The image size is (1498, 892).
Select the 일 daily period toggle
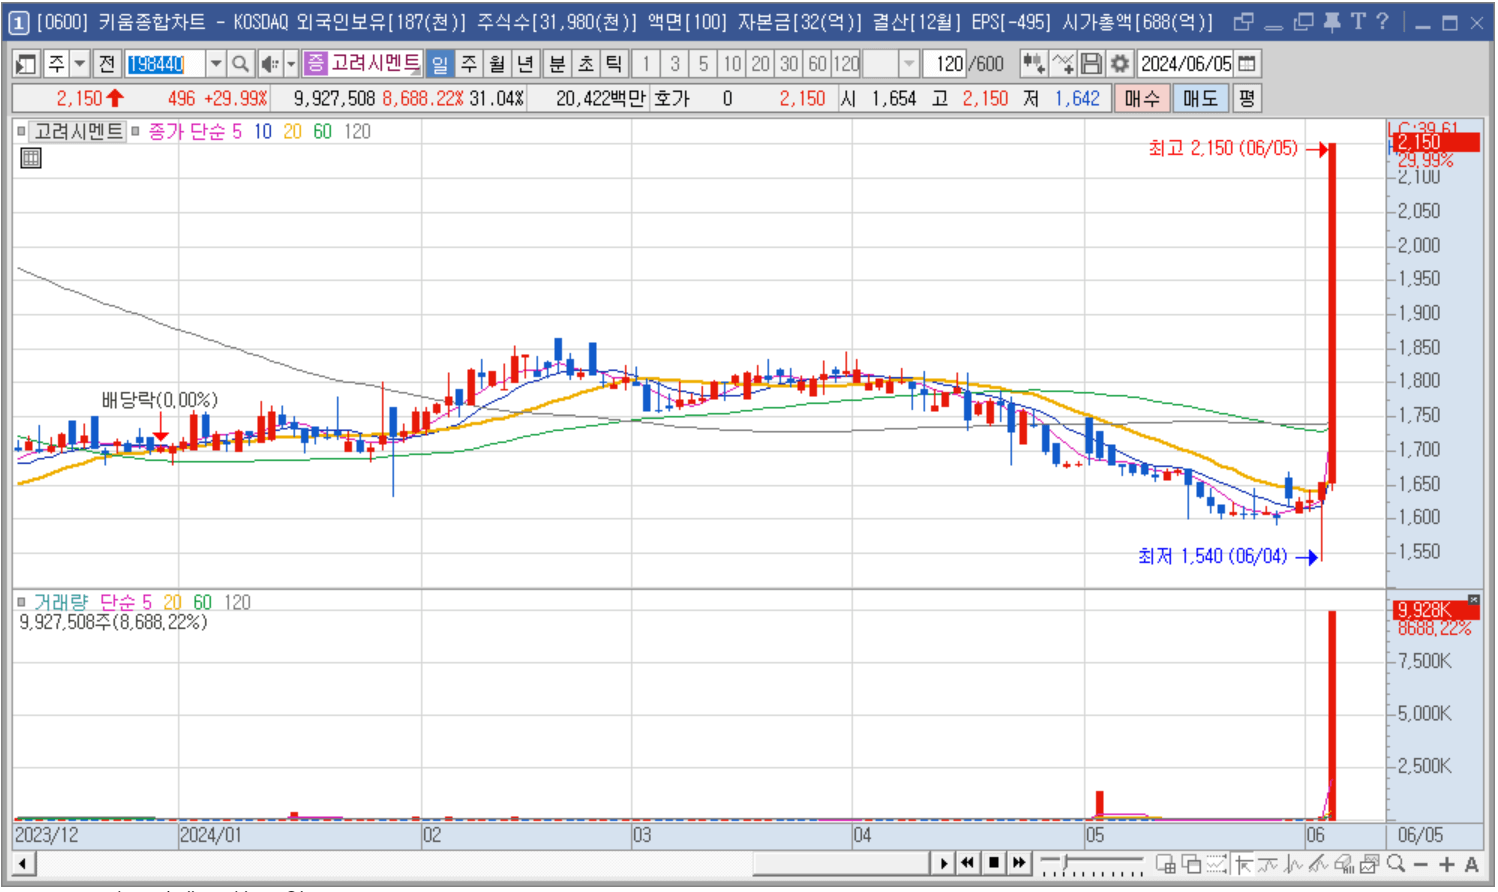pos(440,64)
